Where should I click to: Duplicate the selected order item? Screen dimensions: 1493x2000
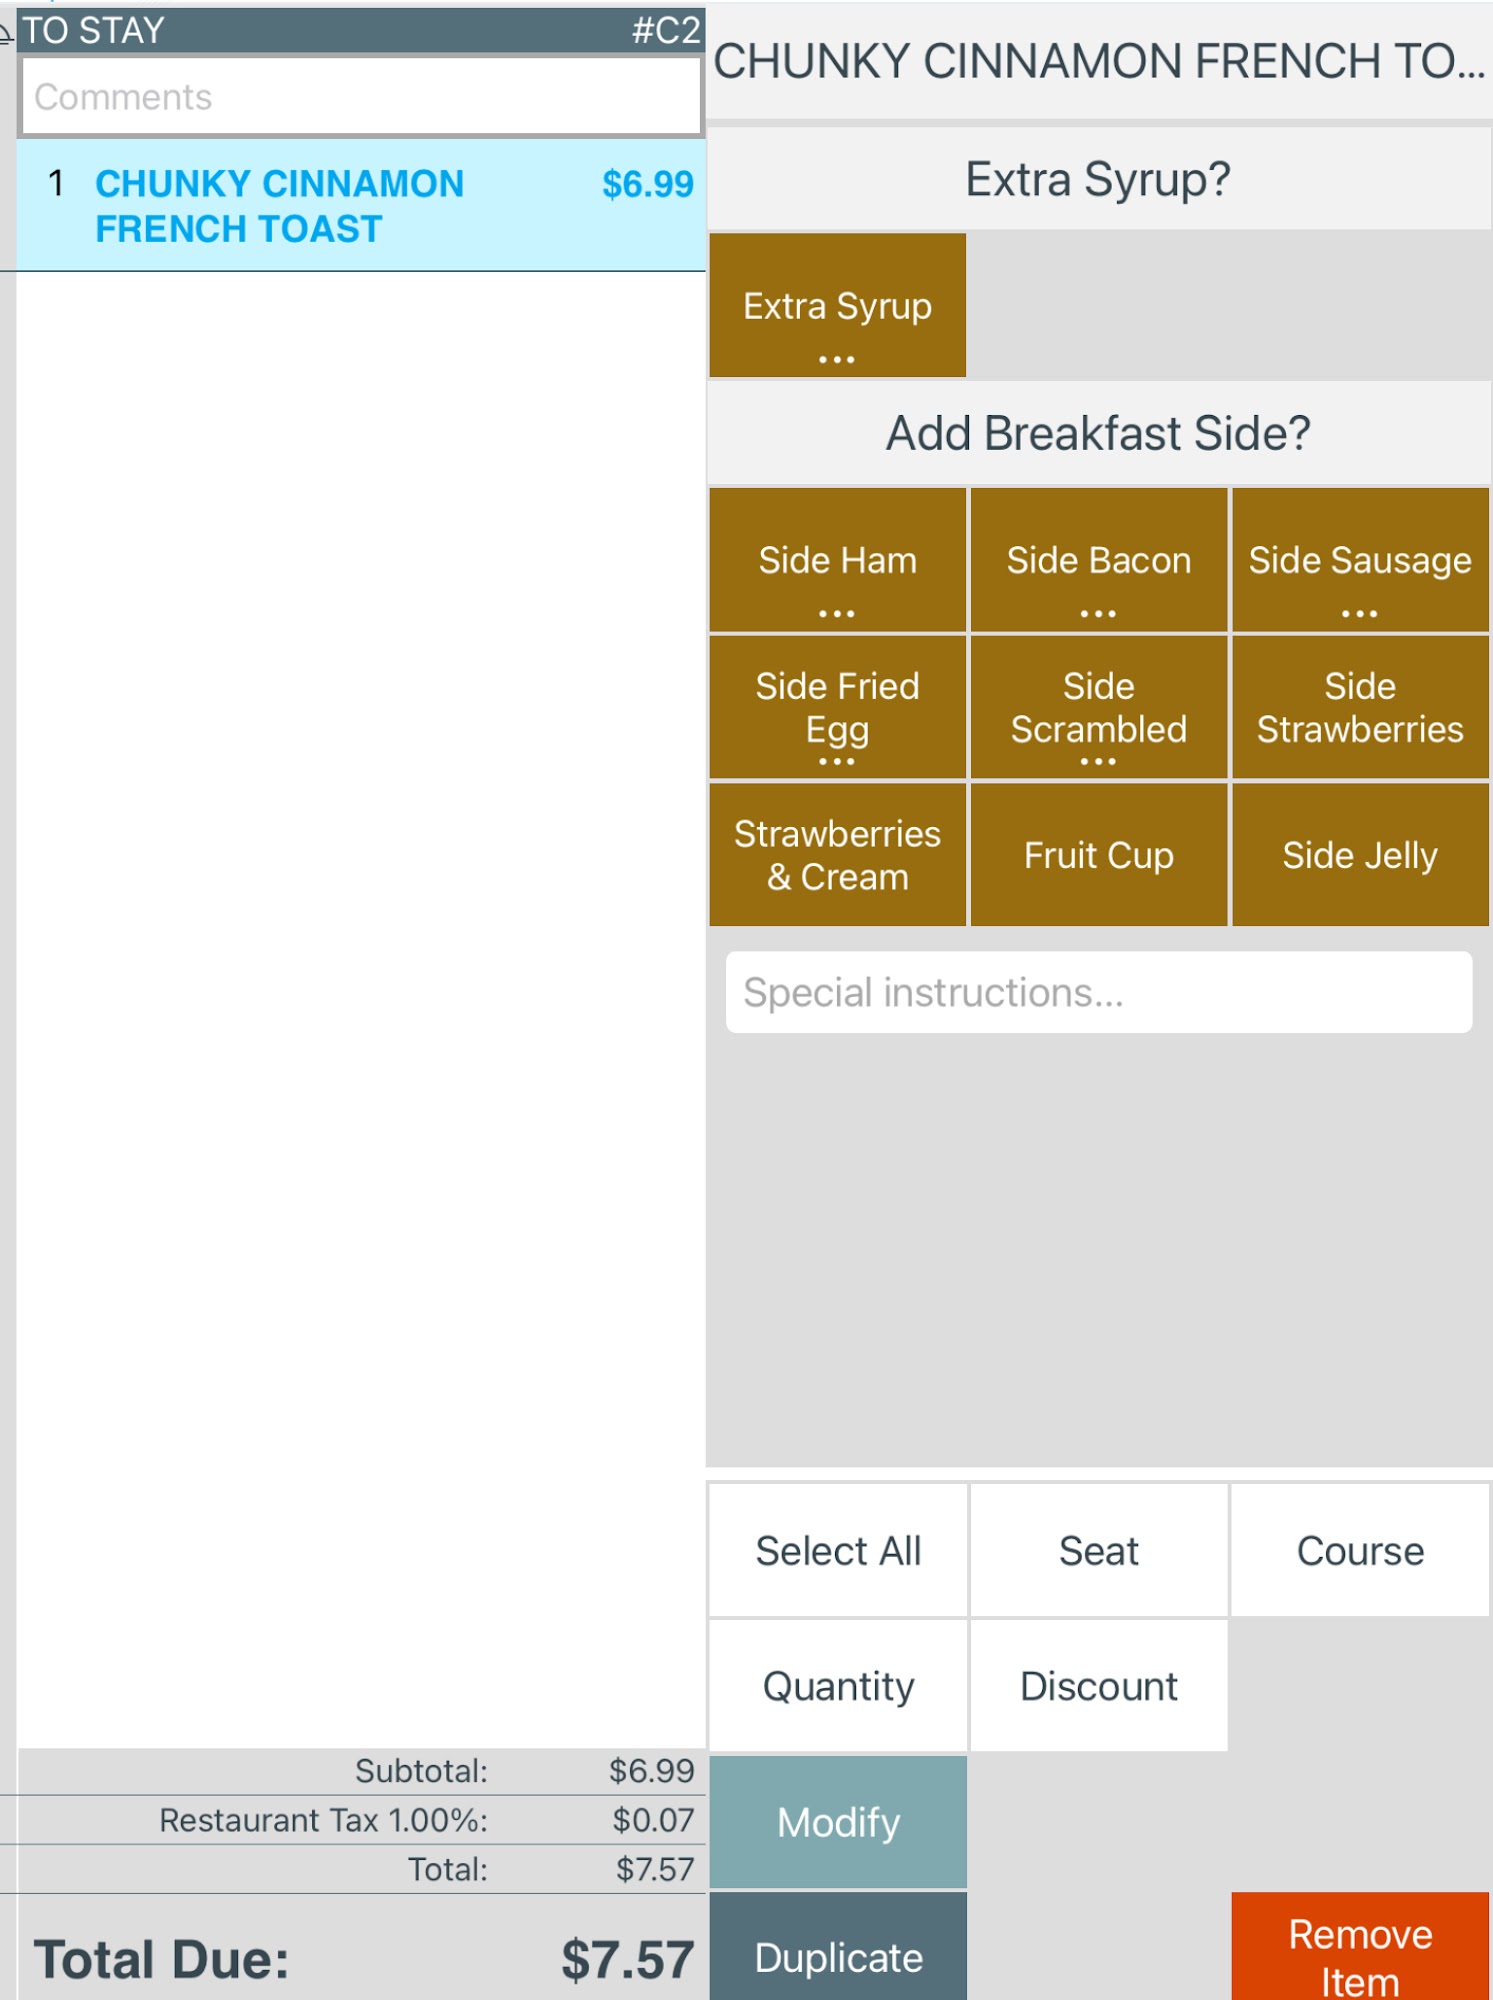tap(837, 1956)
